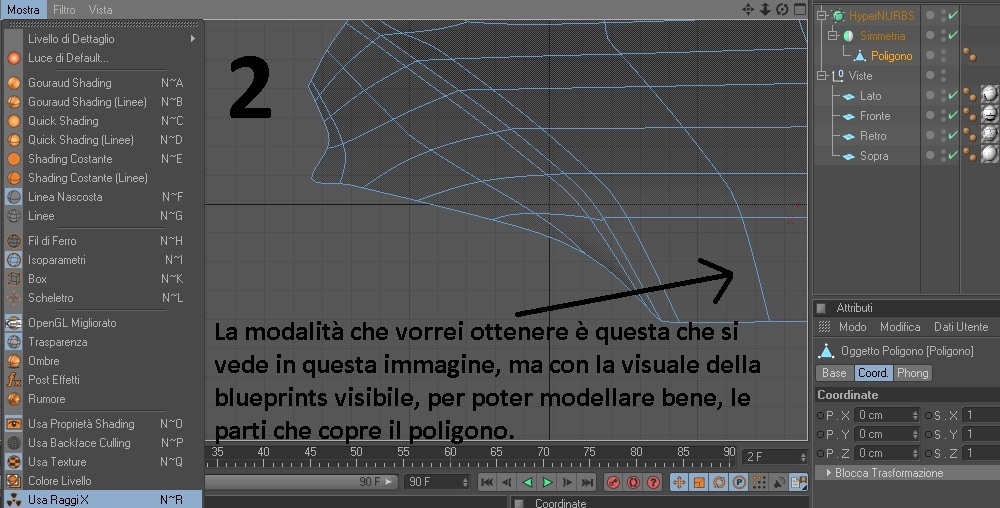Toggle the green checkmark of Sopra
Image resolution: width=1000 pixels, height=508 pixels.
[x=953, y=156]
